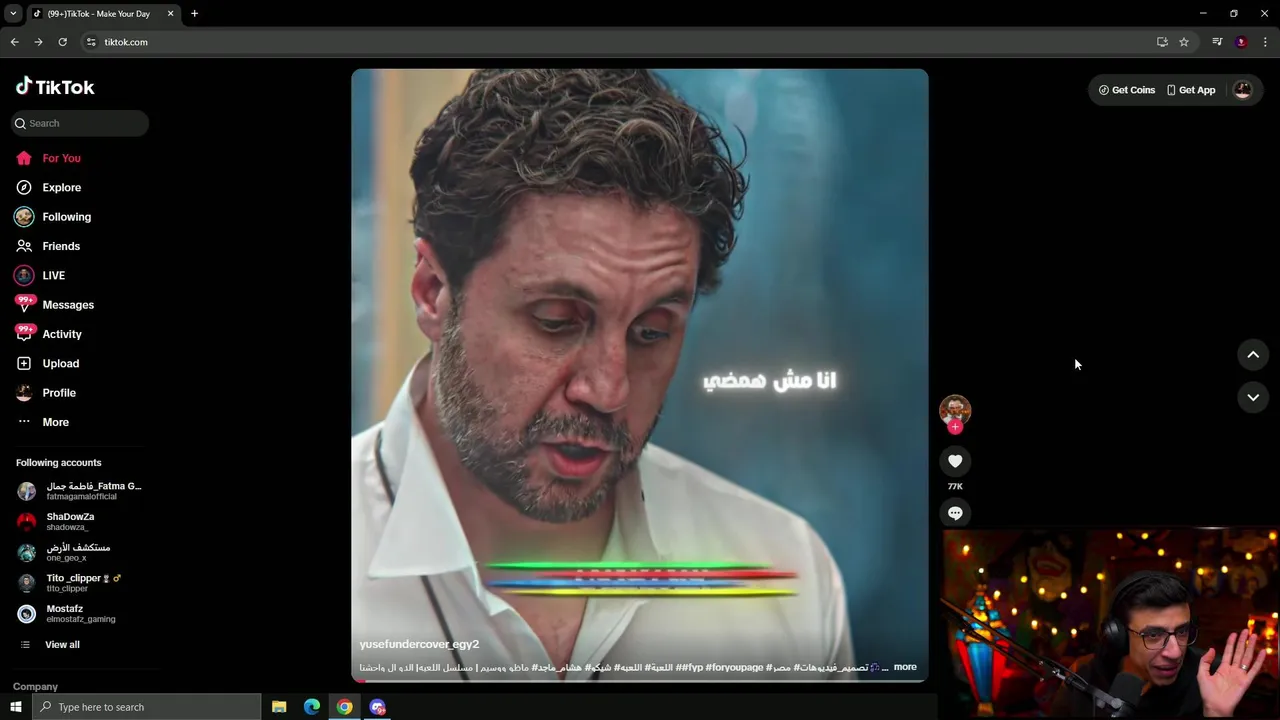Click the Windows taskbar search box

(x=146, y=707)
